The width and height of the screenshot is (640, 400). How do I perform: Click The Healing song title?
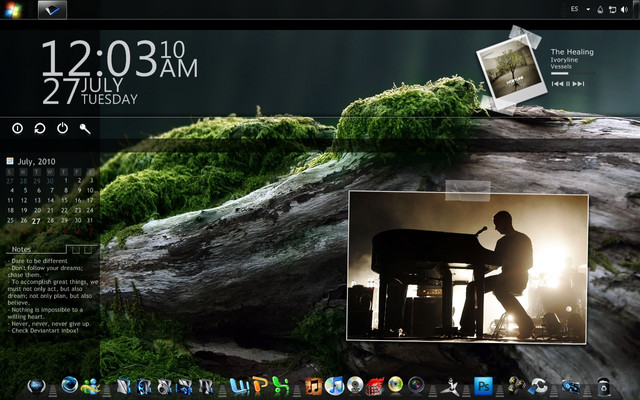pos(572,52)
